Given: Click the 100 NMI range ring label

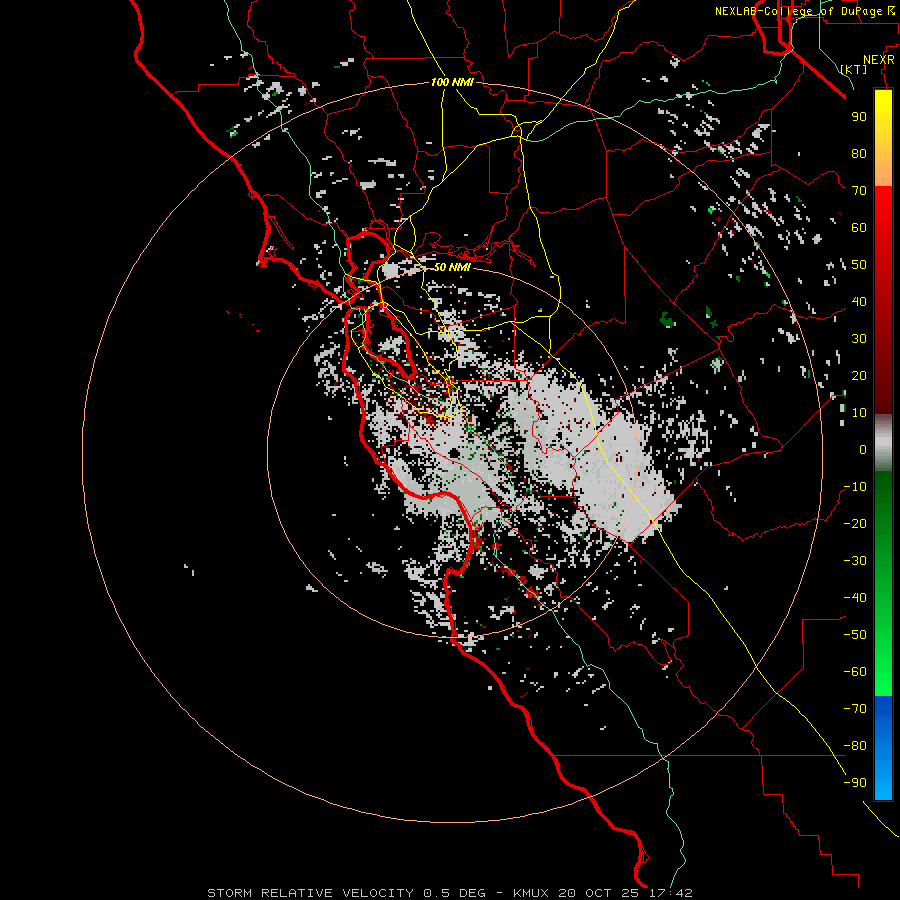Looking at the screenshot, I should [452, 82].
